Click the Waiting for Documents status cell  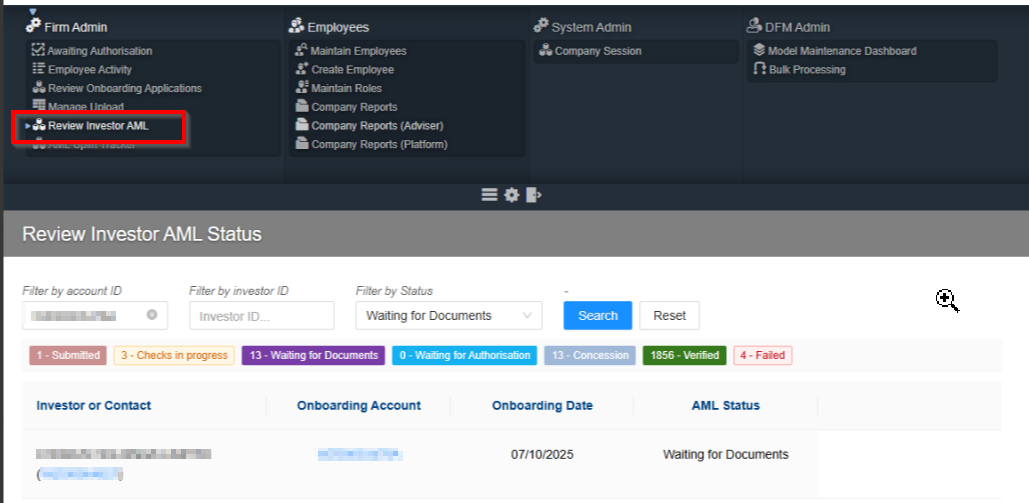pyautogui.click(x=726, y=454)
